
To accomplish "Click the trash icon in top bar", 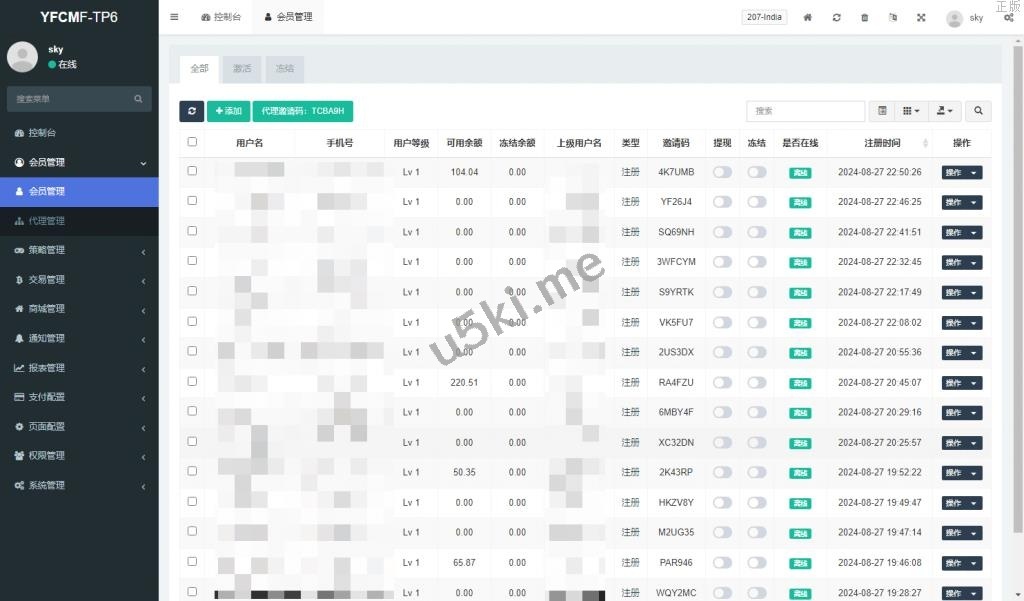I will click(865, 17).
